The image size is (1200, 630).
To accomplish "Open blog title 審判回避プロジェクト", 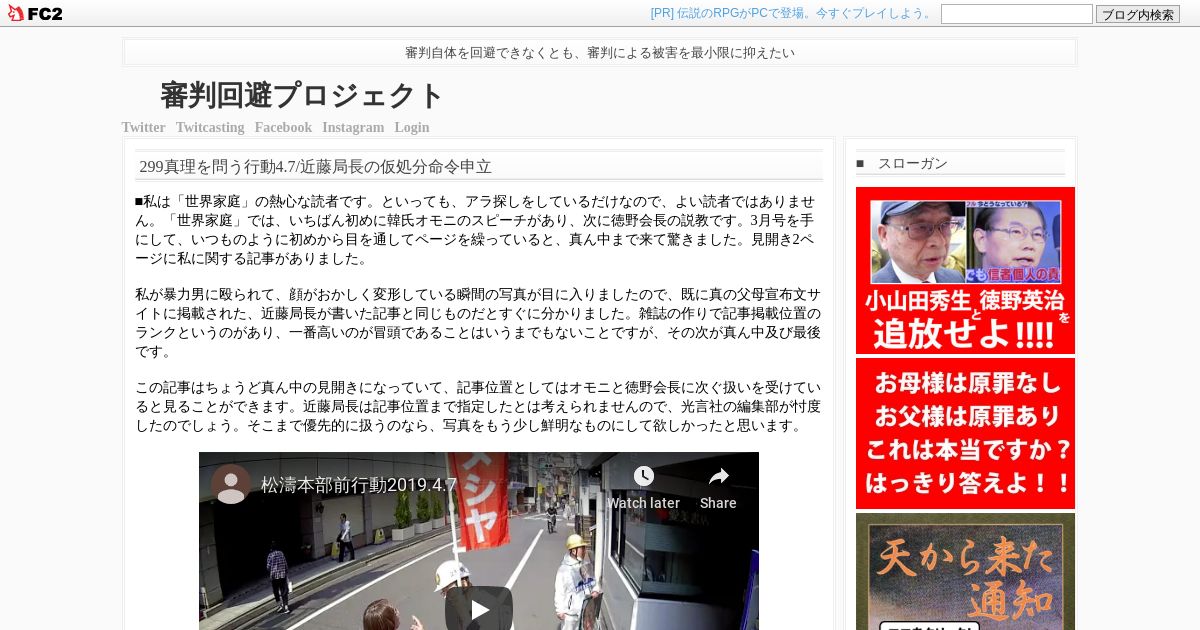I will [x=302, y=95].
